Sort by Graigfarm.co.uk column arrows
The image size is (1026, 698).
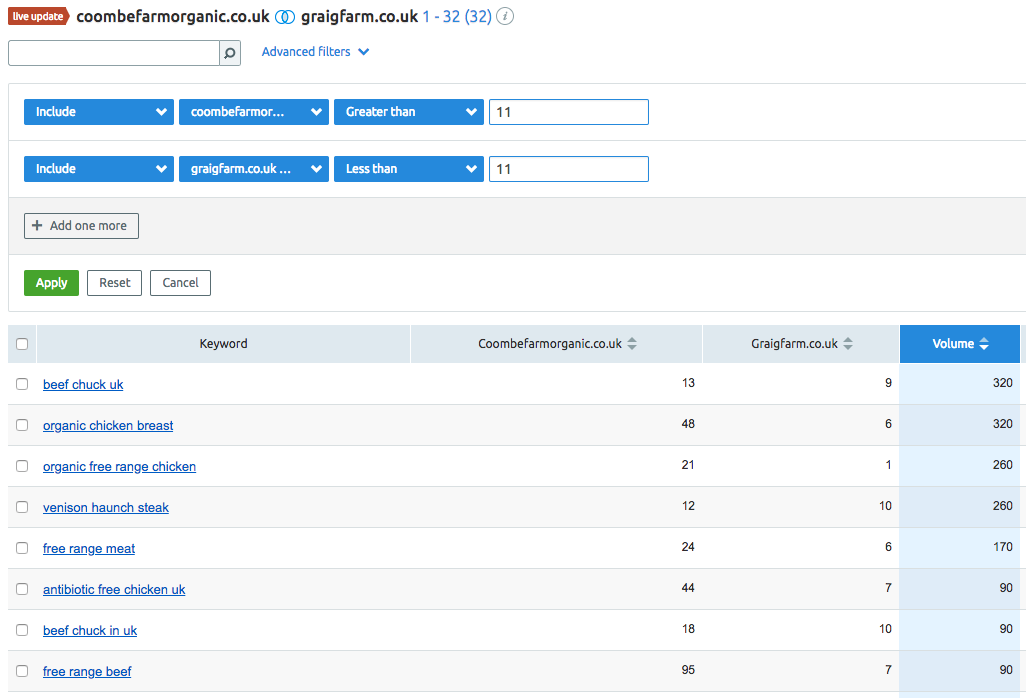[848, 343]
